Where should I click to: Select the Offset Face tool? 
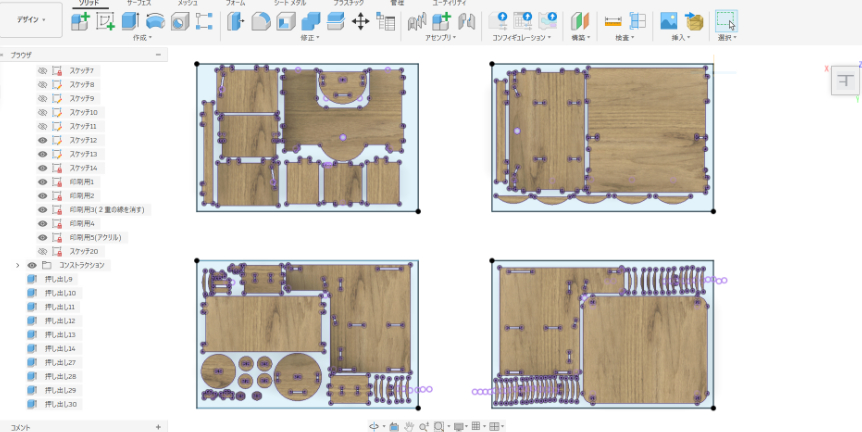tap(335, 21)
